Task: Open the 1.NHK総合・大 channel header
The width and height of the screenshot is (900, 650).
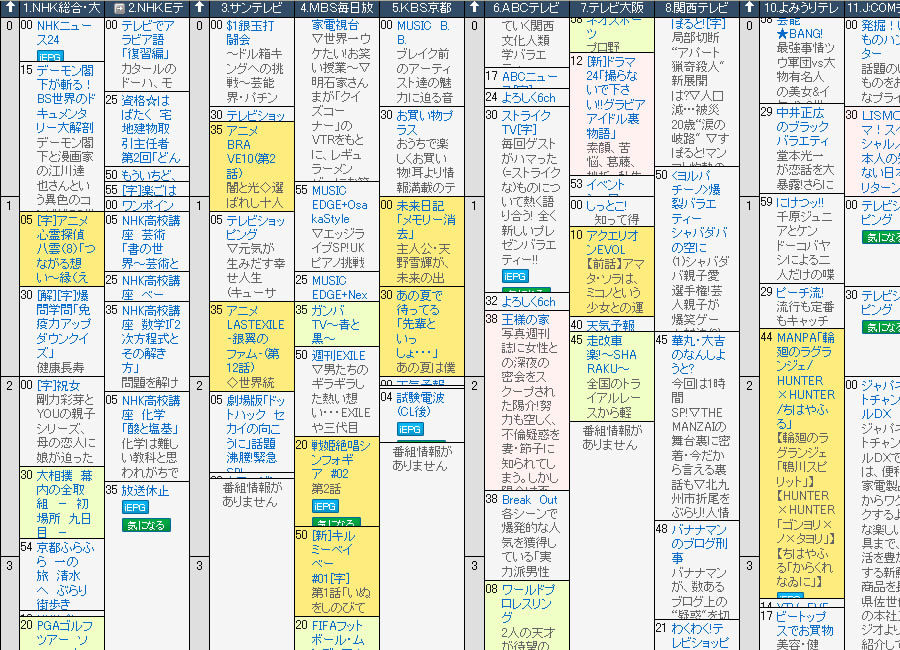Action: pyautogui.click(x=61, y=8)
